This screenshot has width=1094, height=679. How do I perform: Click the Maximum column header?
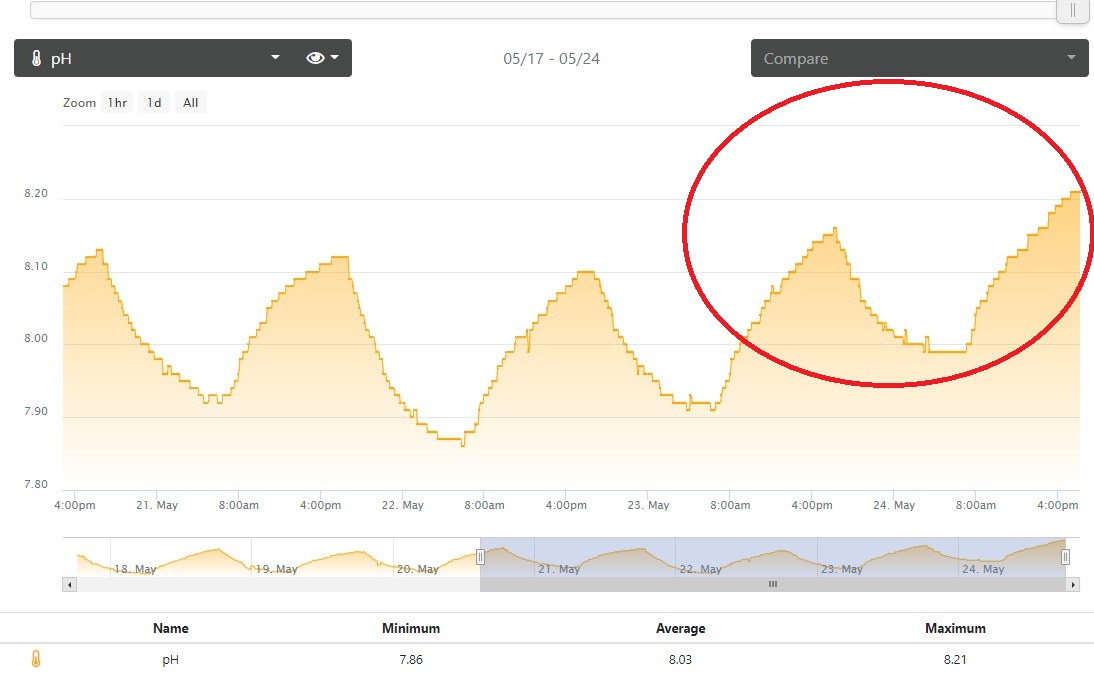[x=955, y=628]
